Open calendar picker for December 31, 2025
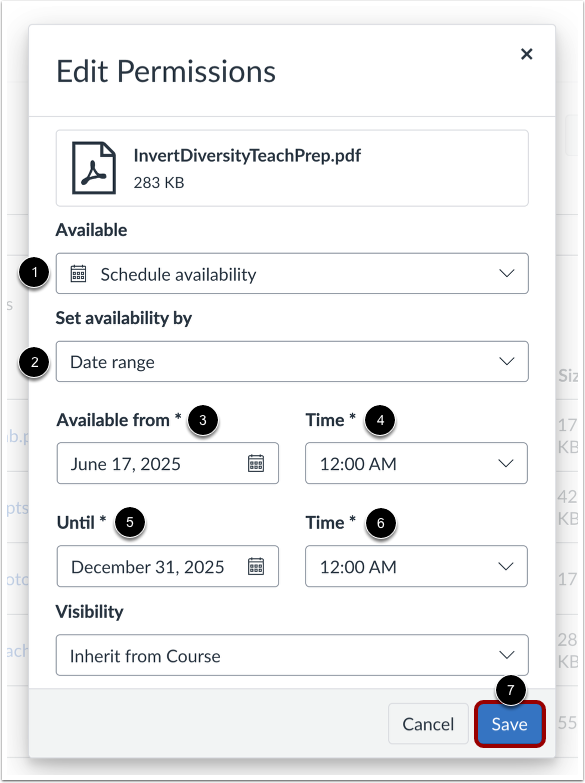Screen dimensions: 585x783 256,566
